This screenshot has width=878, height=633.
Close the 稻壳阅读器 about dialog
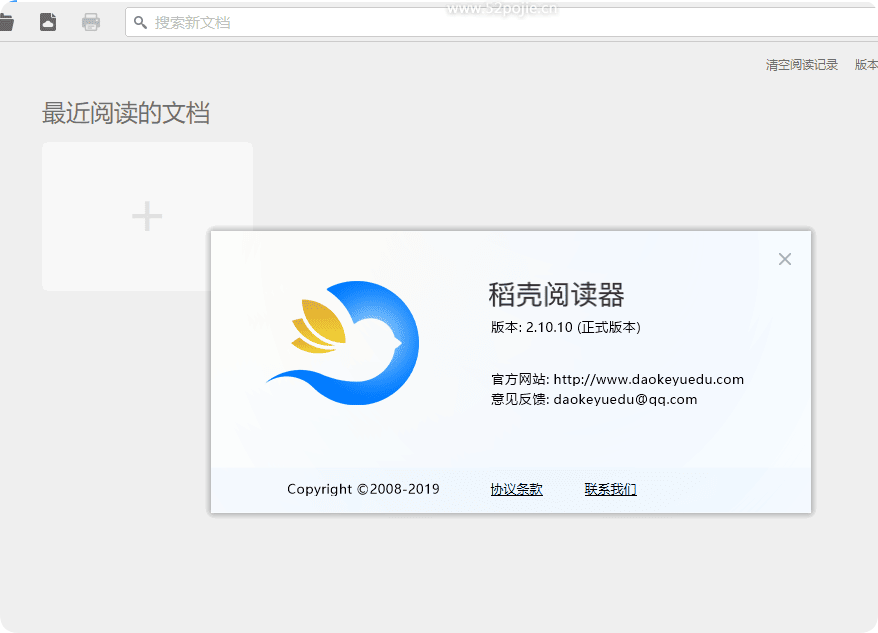(784, 259)
